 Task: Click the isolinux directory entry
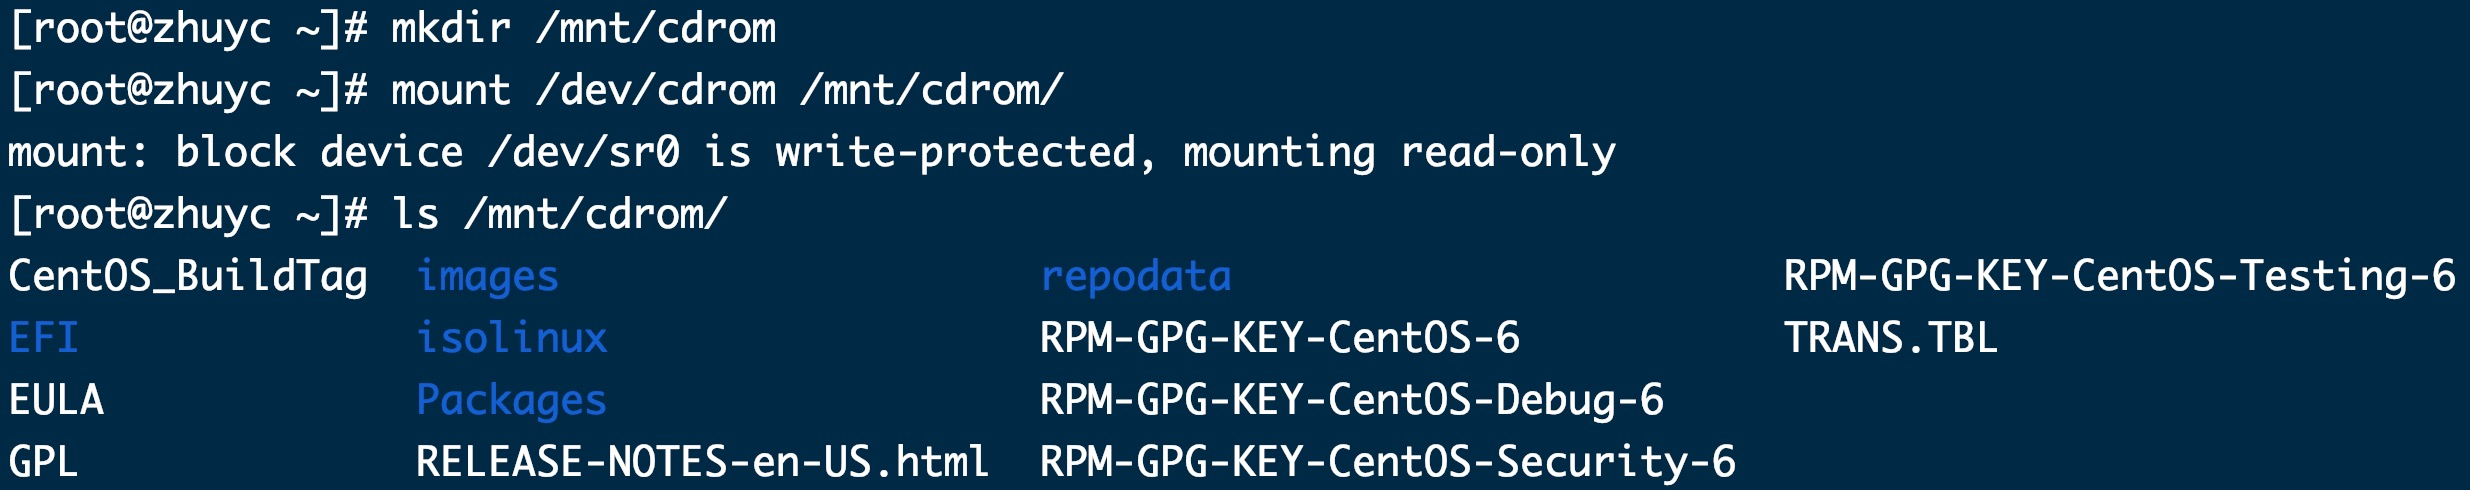[x=511, y=339]
